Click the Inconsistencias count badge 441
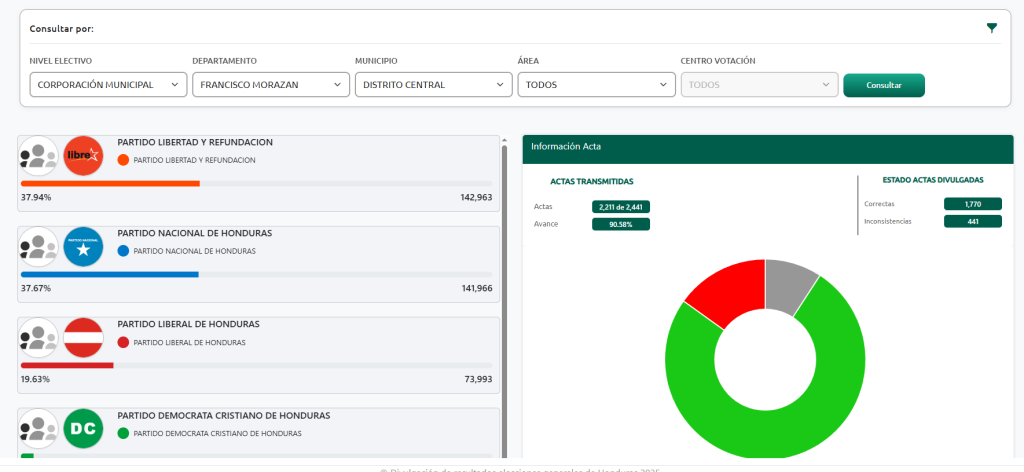 point(972,221)
